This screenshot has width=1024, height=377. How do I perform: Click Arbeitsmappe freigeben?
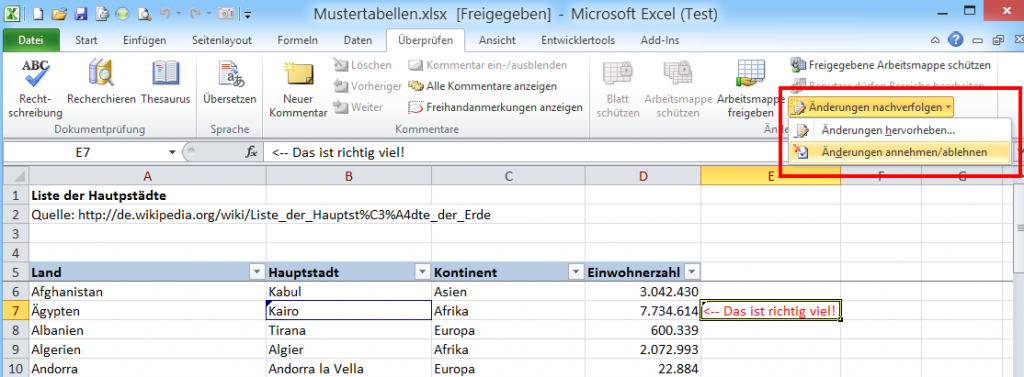[751, 90]
